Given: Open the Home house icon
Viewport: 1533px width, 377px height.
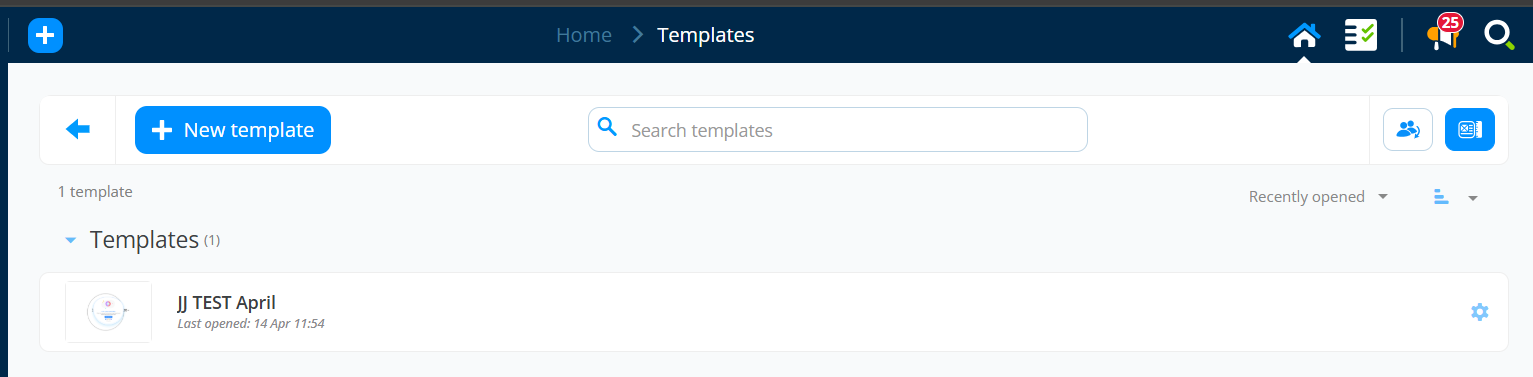Looking at the screenshot, I should pyautogui.click(x=1304, y=36).
